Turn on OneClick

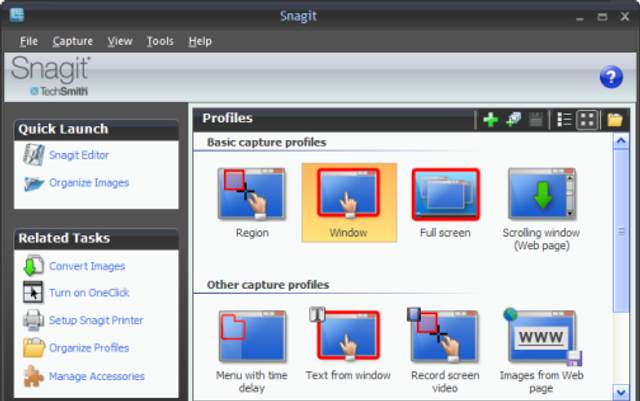tap(89, 293)
